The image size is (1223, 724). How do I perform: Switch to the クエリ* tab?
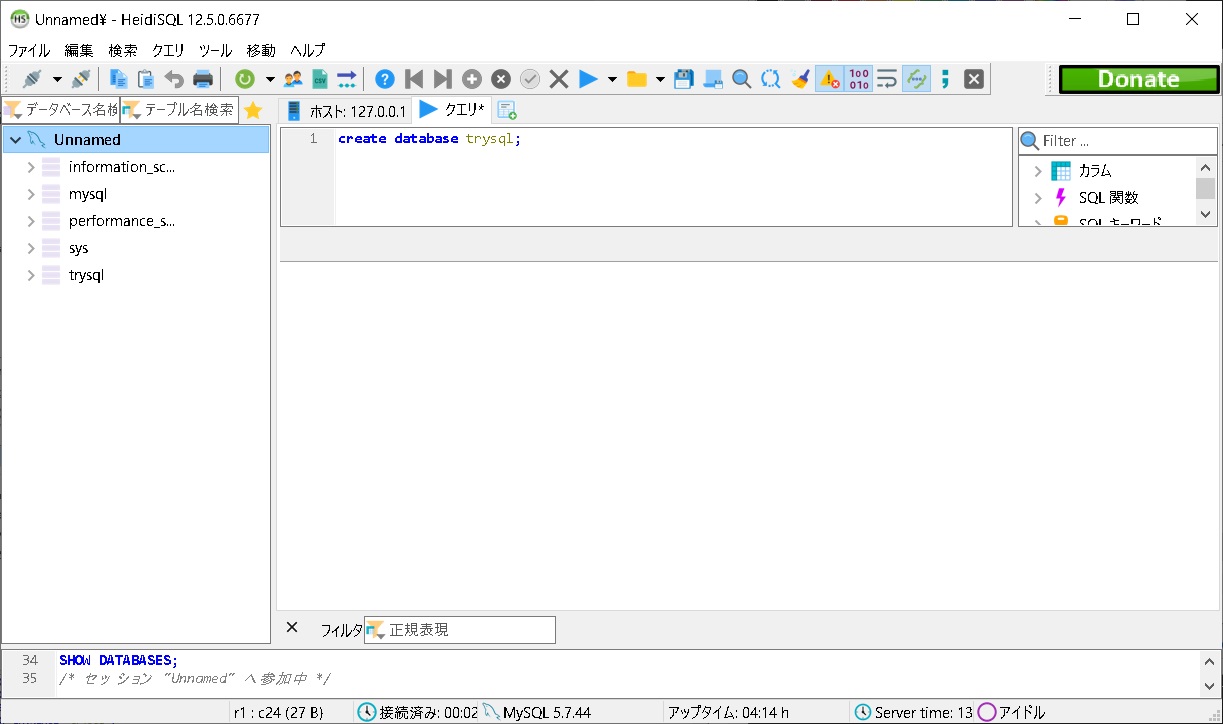click(x=452, y=109)
